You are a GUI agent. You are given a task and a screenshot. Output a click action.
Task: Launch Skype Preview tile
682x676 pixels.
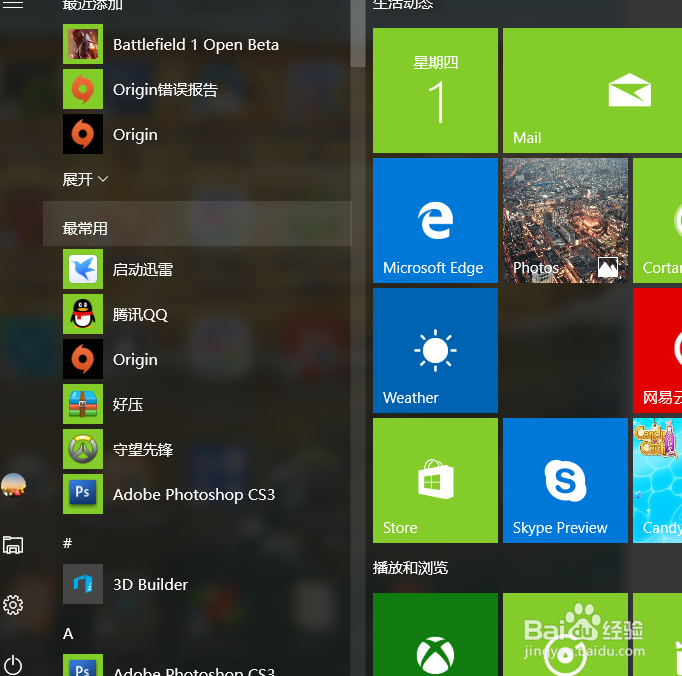coord(565,481)
